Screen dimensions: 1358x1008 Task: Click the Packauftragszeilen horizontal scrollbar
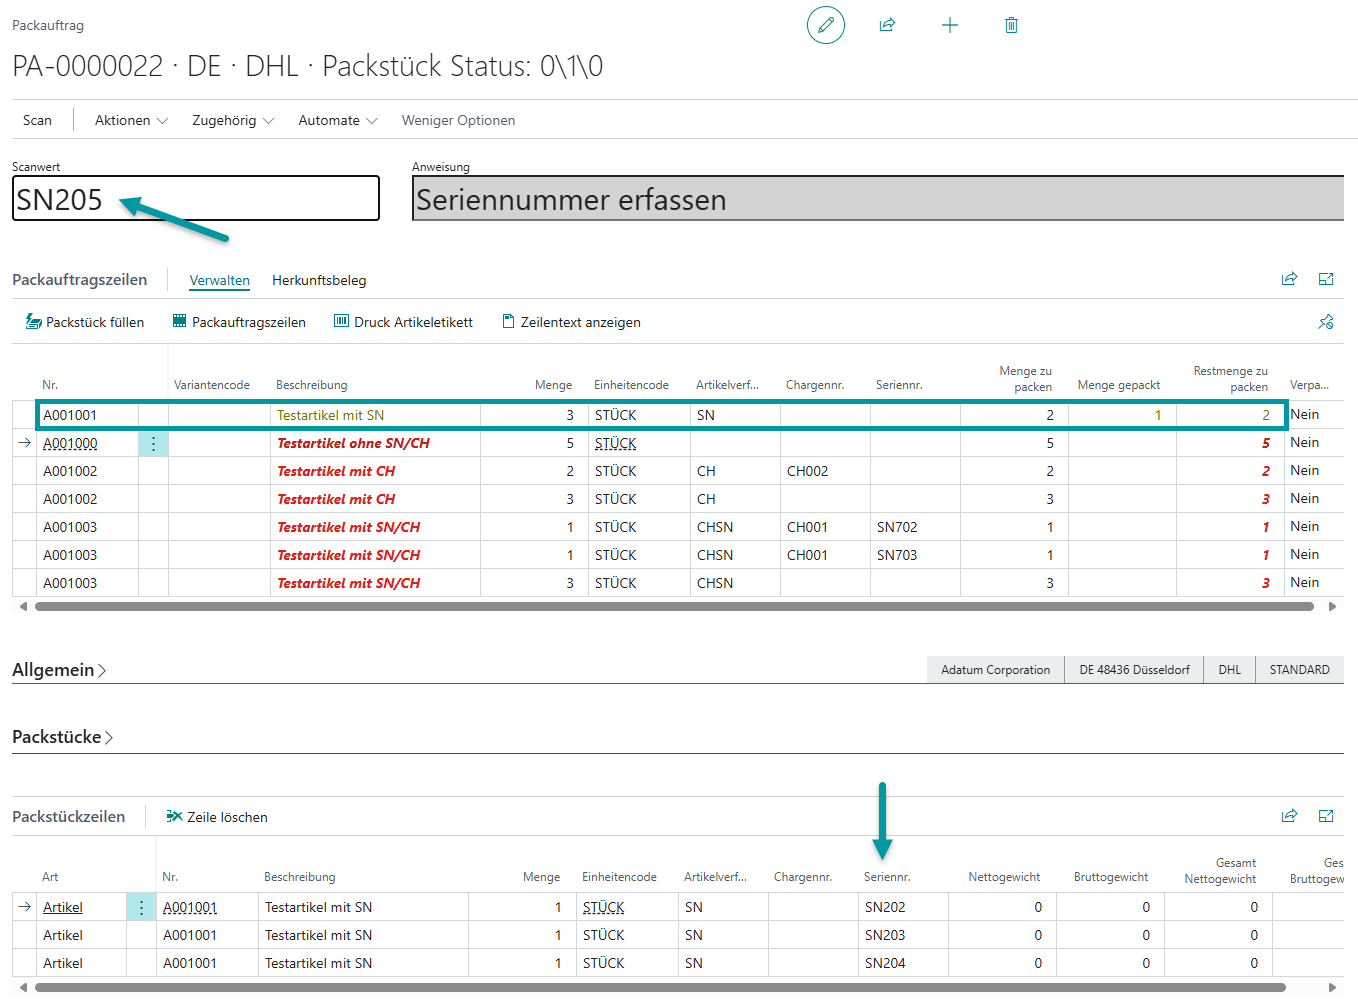[673, 606]
